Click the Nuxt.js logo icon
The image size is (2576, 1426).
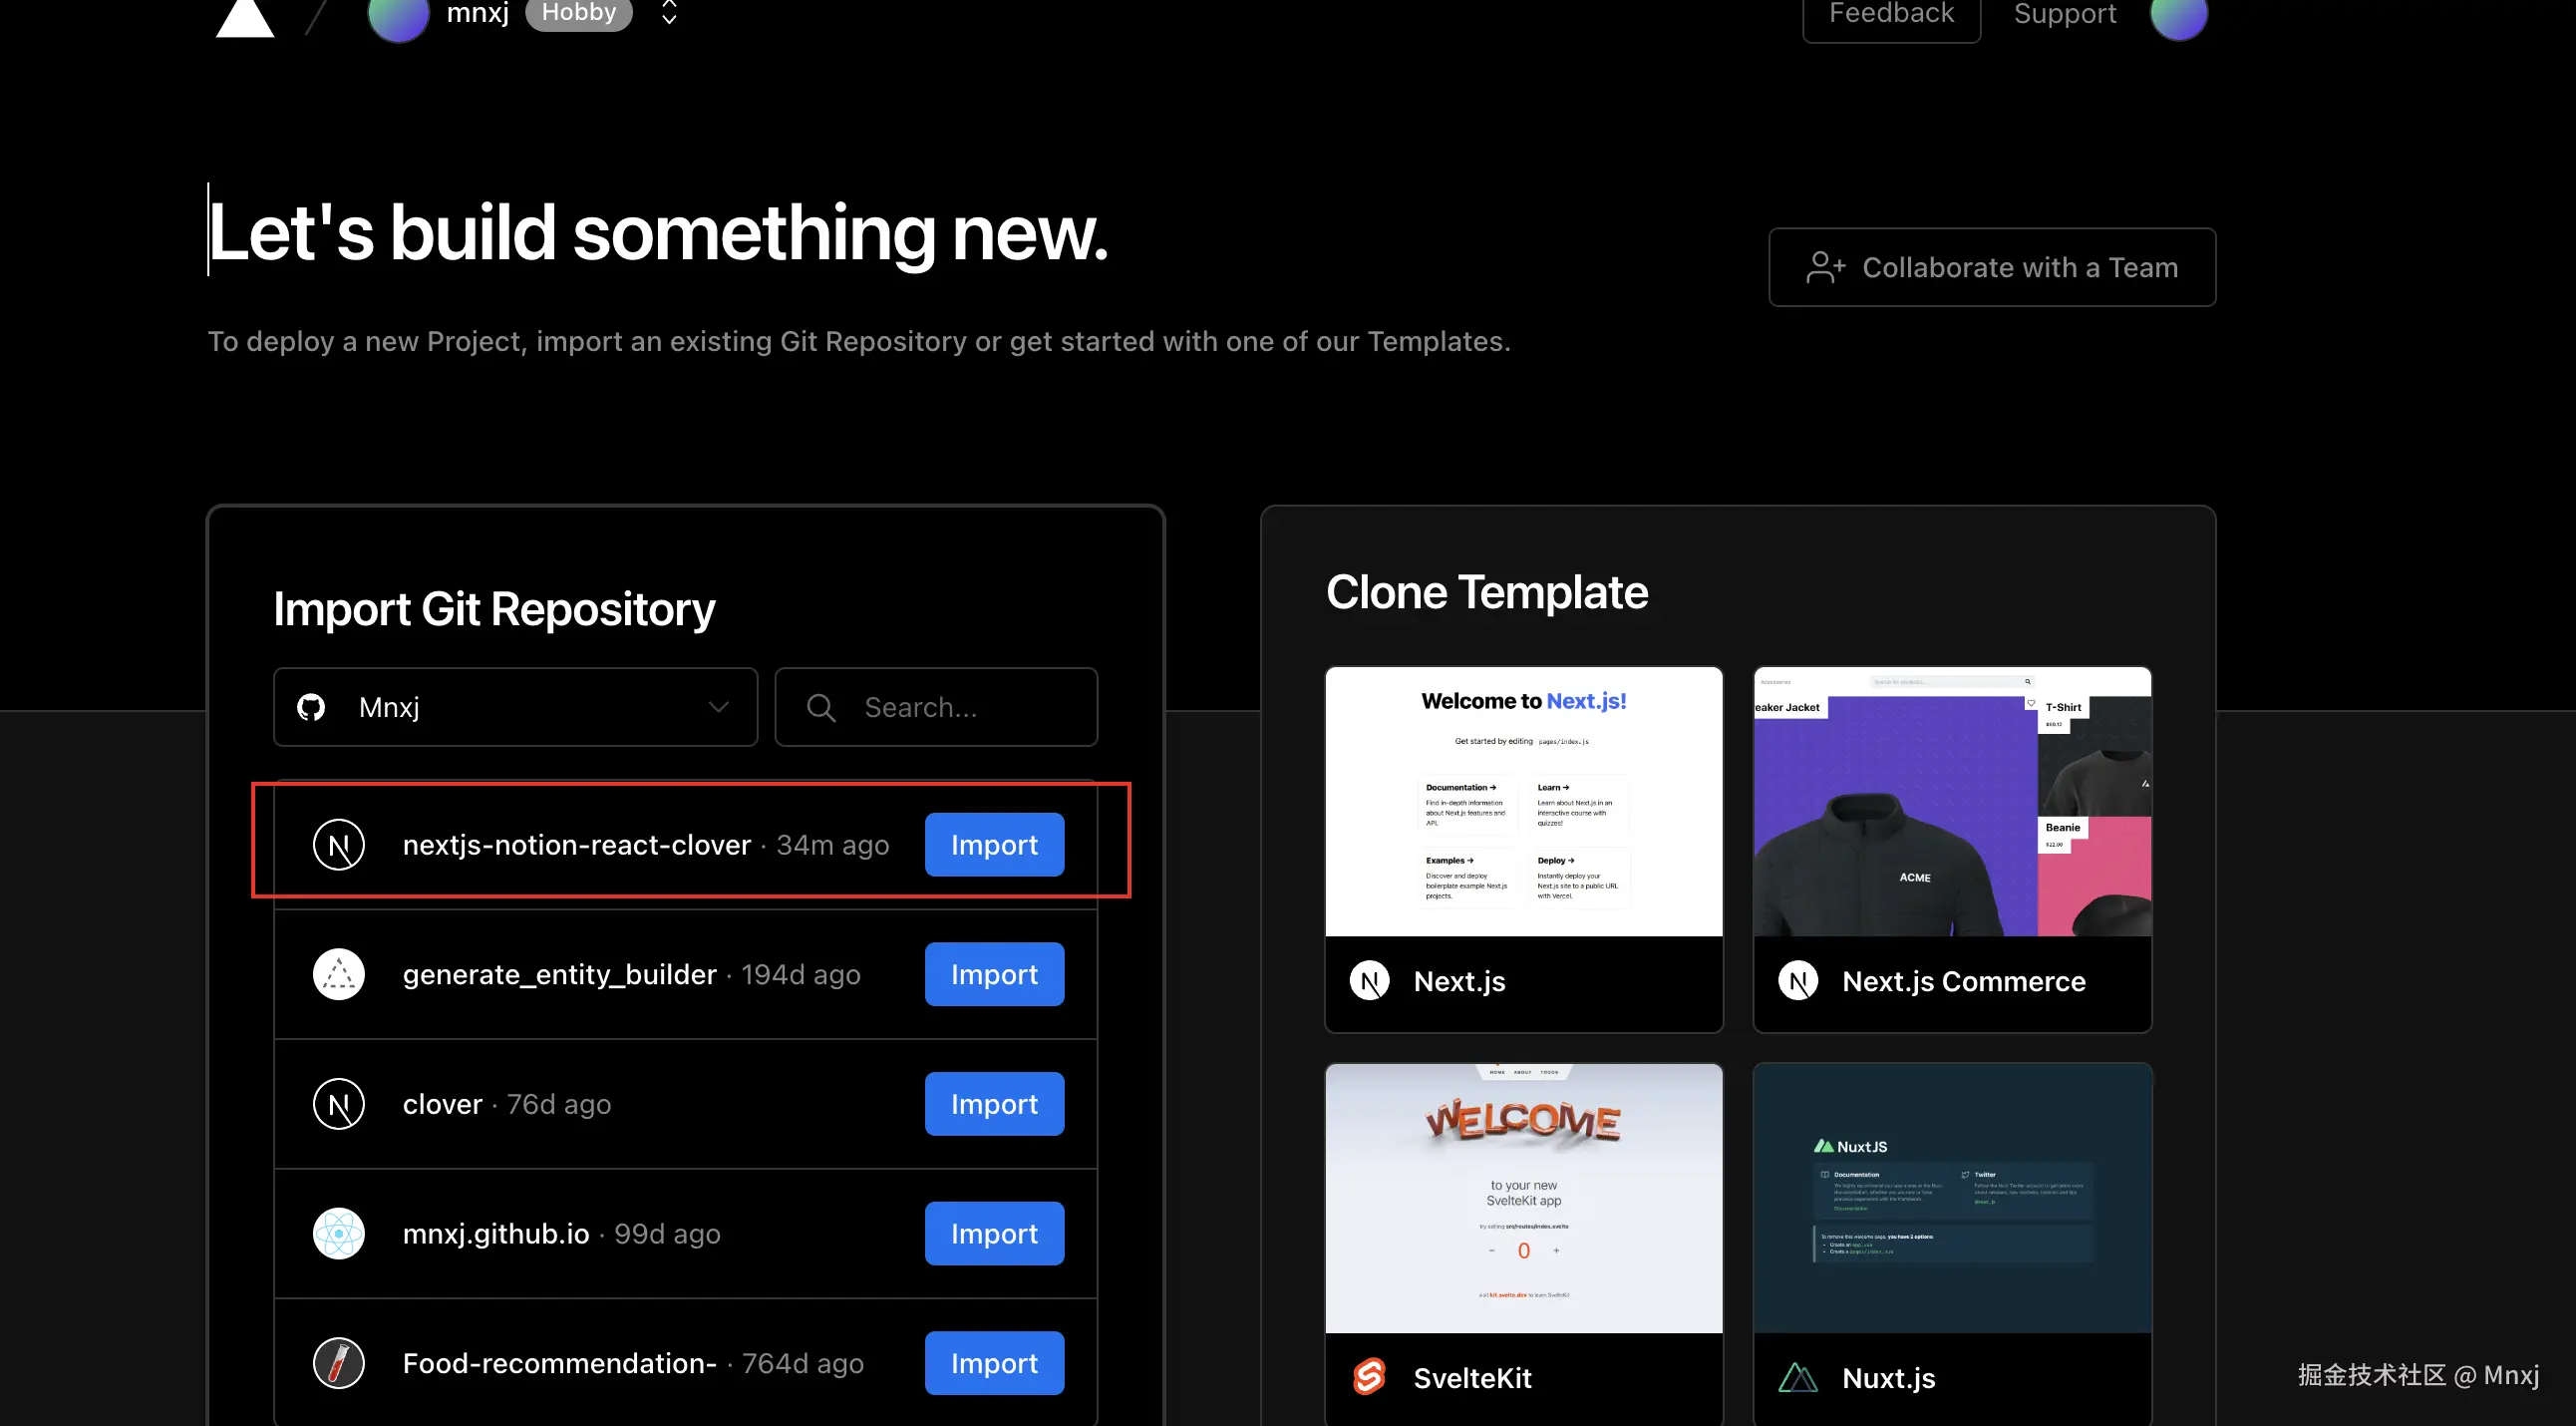point(1798,1377)
